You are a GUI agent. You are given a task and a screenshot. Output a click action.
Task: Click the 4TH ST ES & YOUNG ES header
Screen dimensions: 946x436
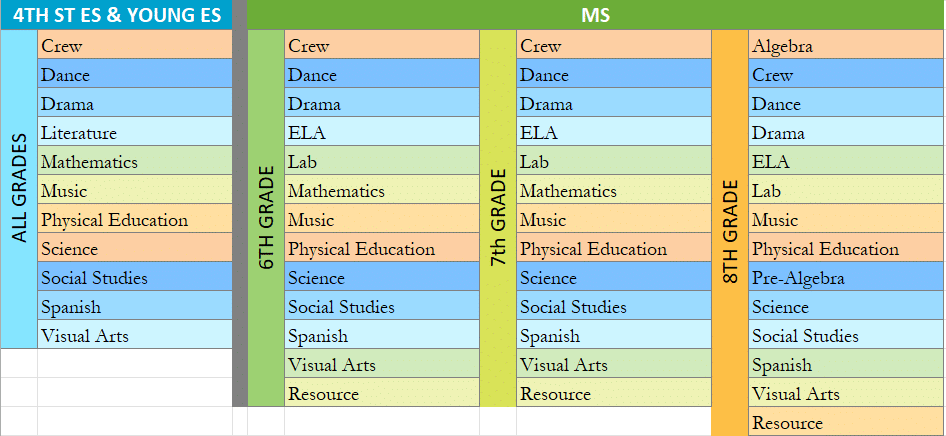tap(116, 15)
